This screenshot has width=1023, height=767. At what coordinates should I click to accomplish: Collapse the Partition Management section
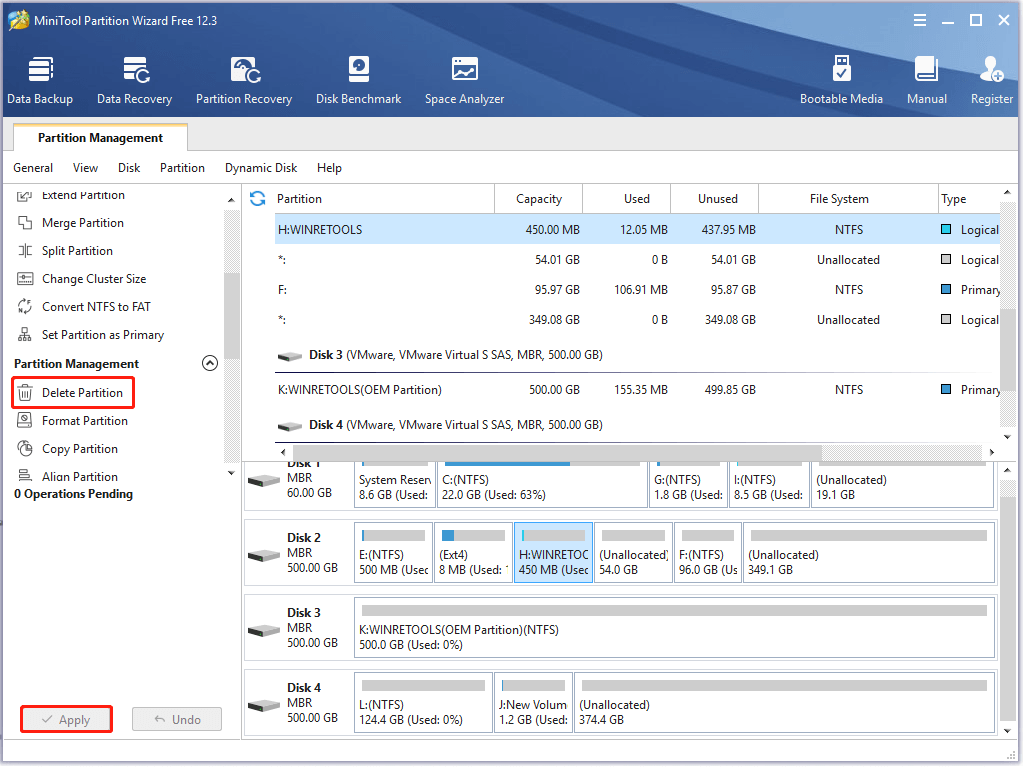(x=209, y=363)
